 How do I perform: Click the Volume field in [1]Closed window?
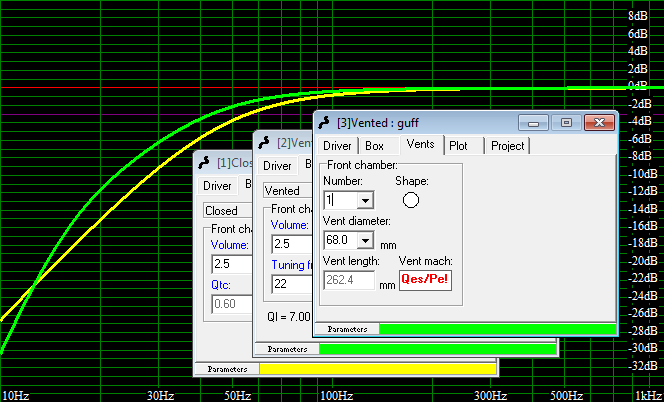click(x=232, y=264)
